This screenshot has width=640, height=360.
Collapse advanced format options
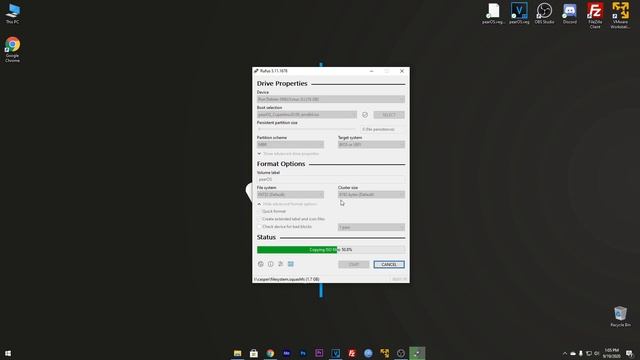tap(287, 204)
